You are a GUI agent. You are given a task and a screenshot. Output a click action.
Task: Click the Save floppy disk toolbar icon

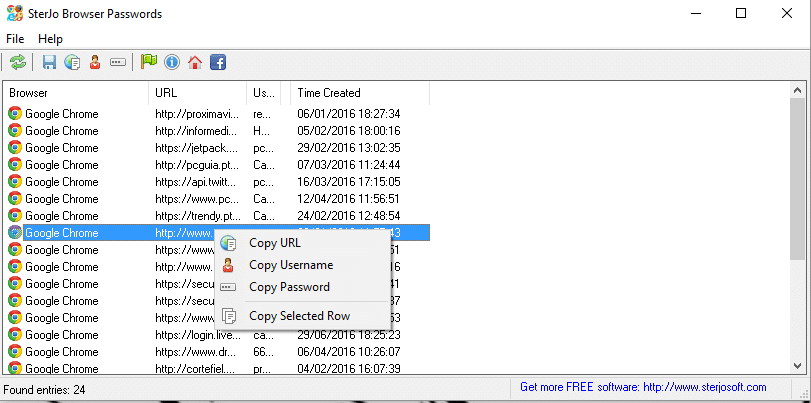click(x=49, y=63)
